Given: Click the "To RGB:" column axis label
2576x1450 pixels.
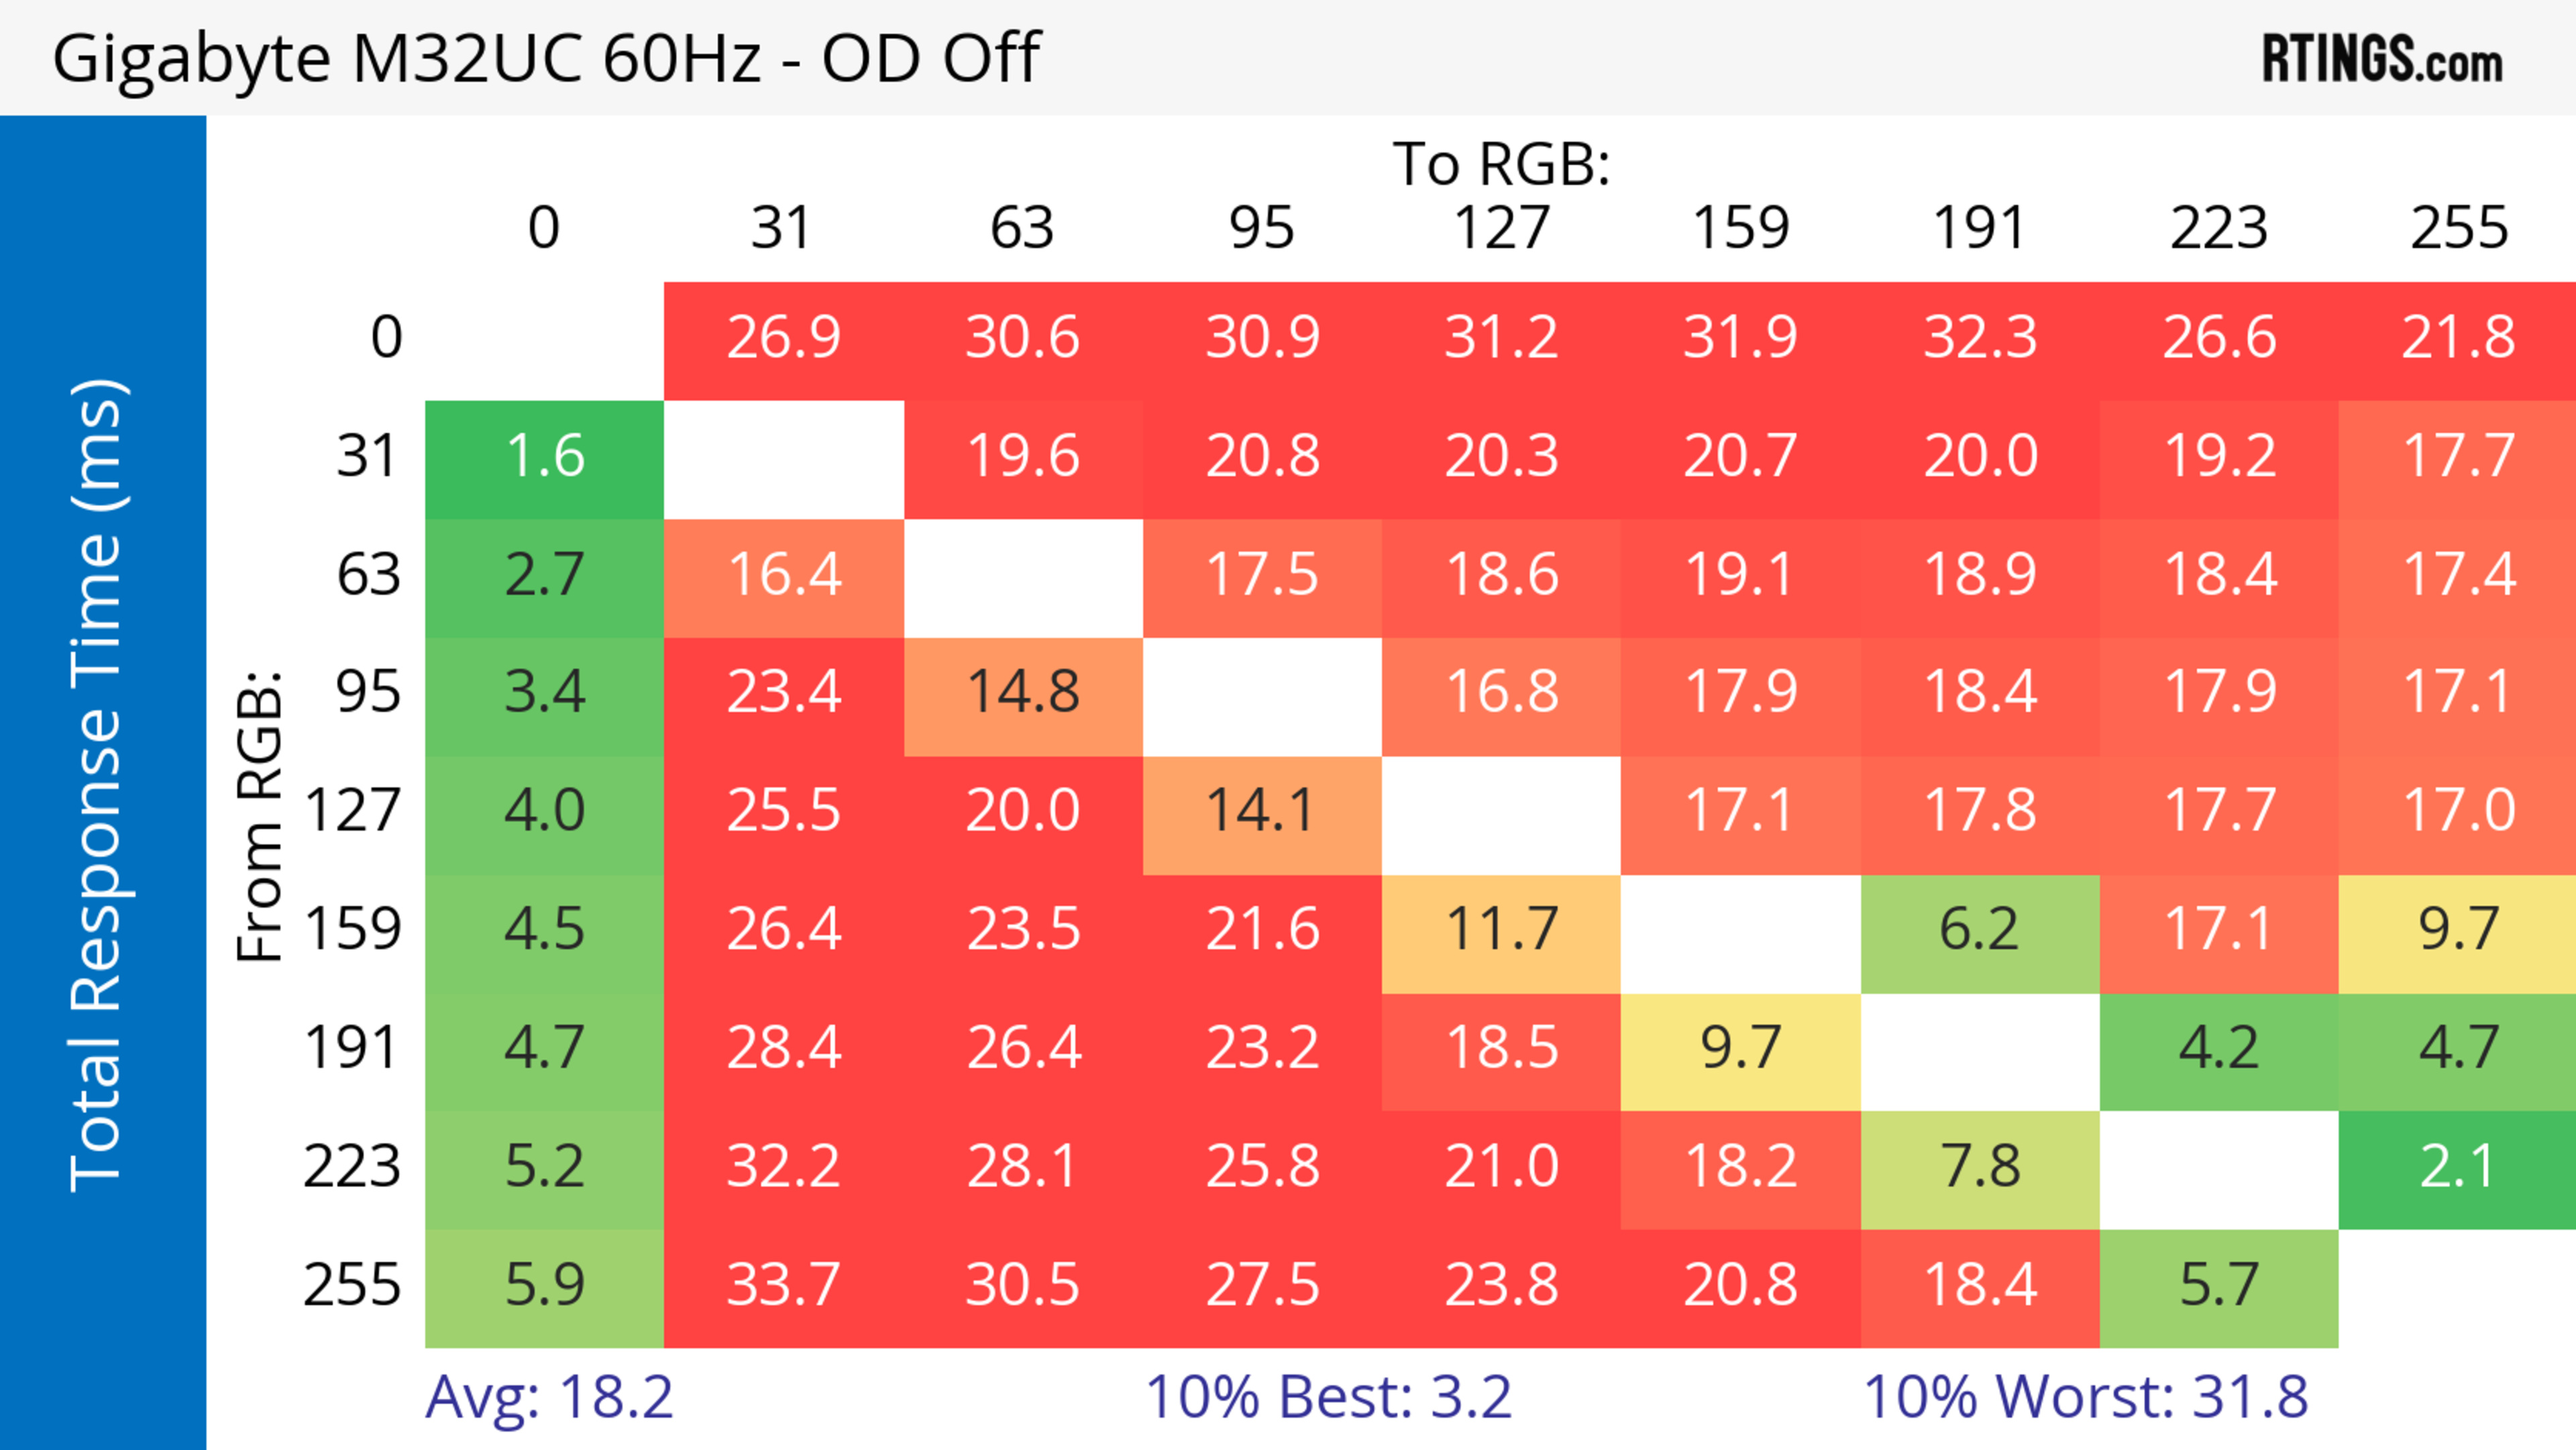Looking at the screenshot, I should pyautogui.click(x=1500, y=164).
